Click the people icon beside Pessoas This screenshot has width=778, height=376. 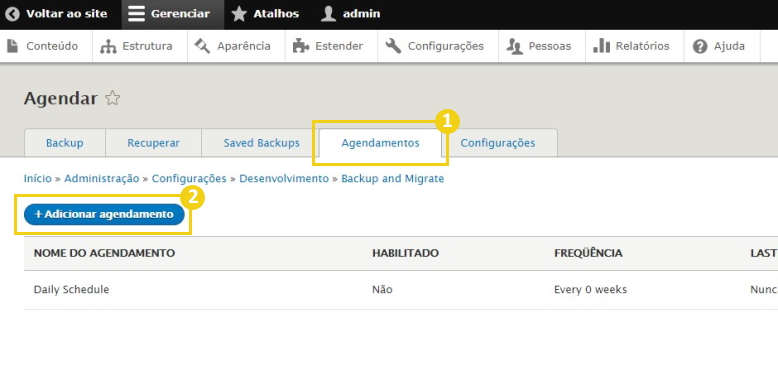tap(515, 46)
